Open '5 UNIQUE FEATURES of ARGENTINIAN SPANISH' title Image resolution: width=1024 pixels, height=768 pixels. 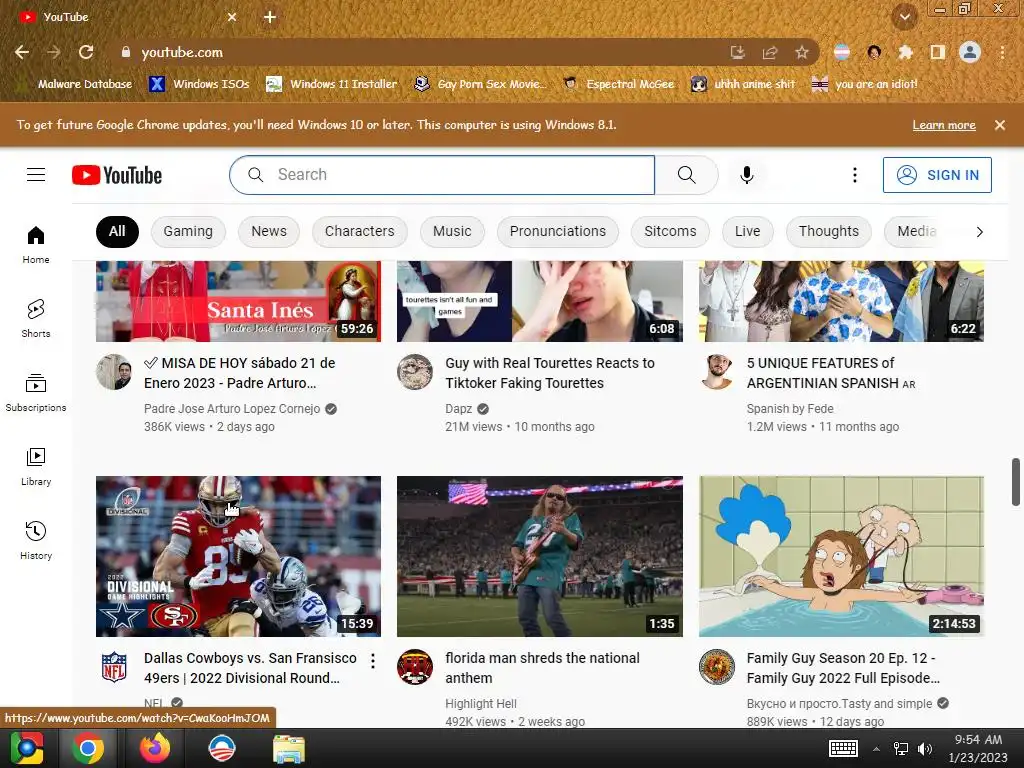coord(831,373)
